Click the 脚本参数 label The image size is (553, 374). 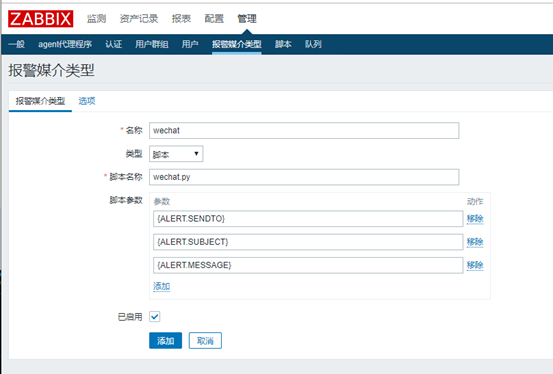pyautogui.click(x=126, y=200)
